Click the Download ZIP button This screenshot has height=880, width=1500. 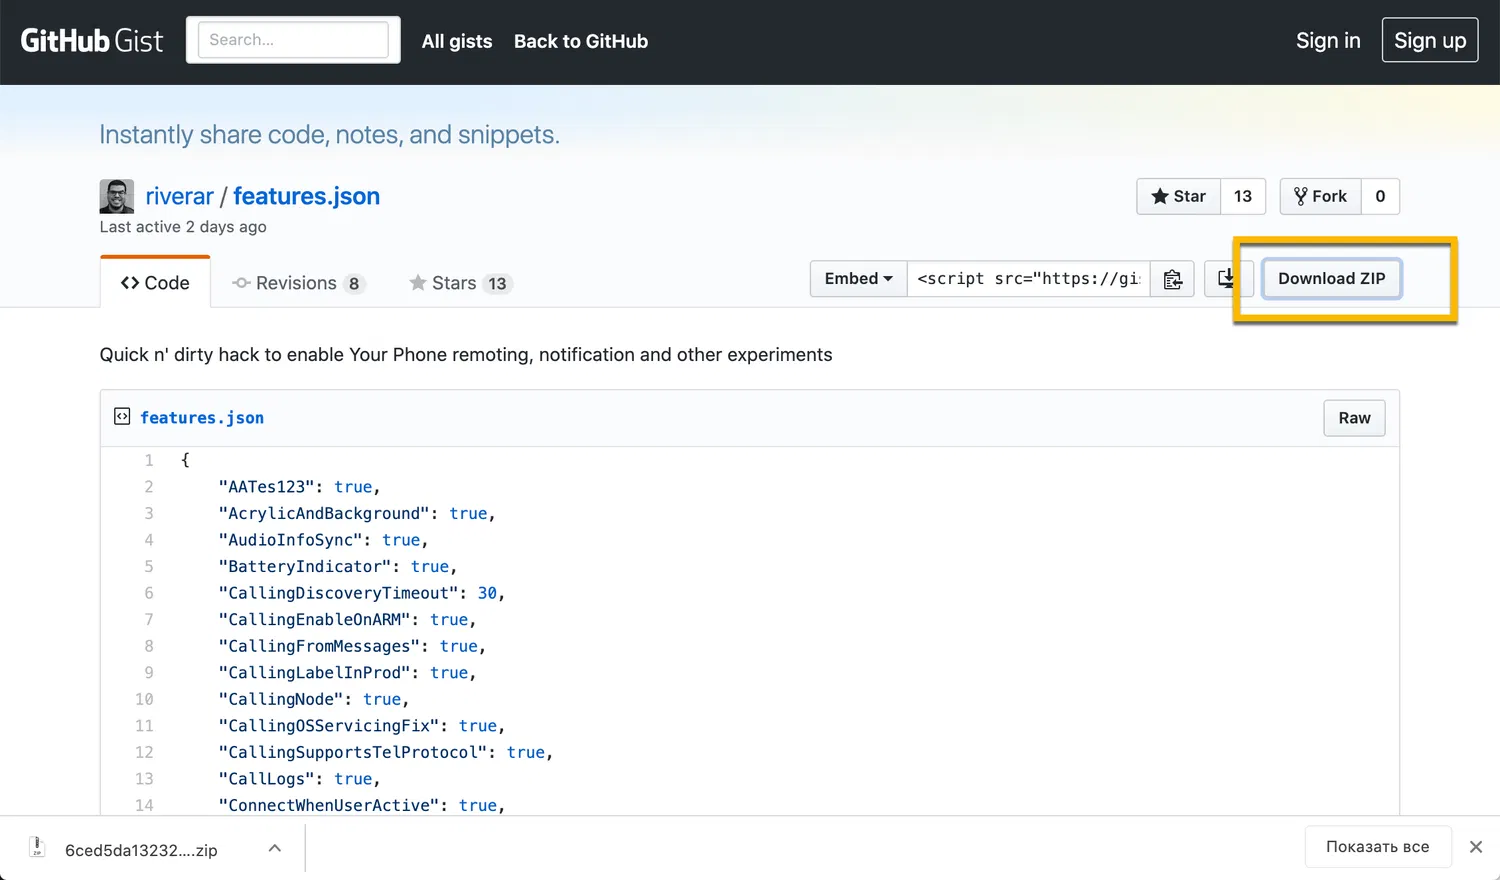[x=1331, y=279]
